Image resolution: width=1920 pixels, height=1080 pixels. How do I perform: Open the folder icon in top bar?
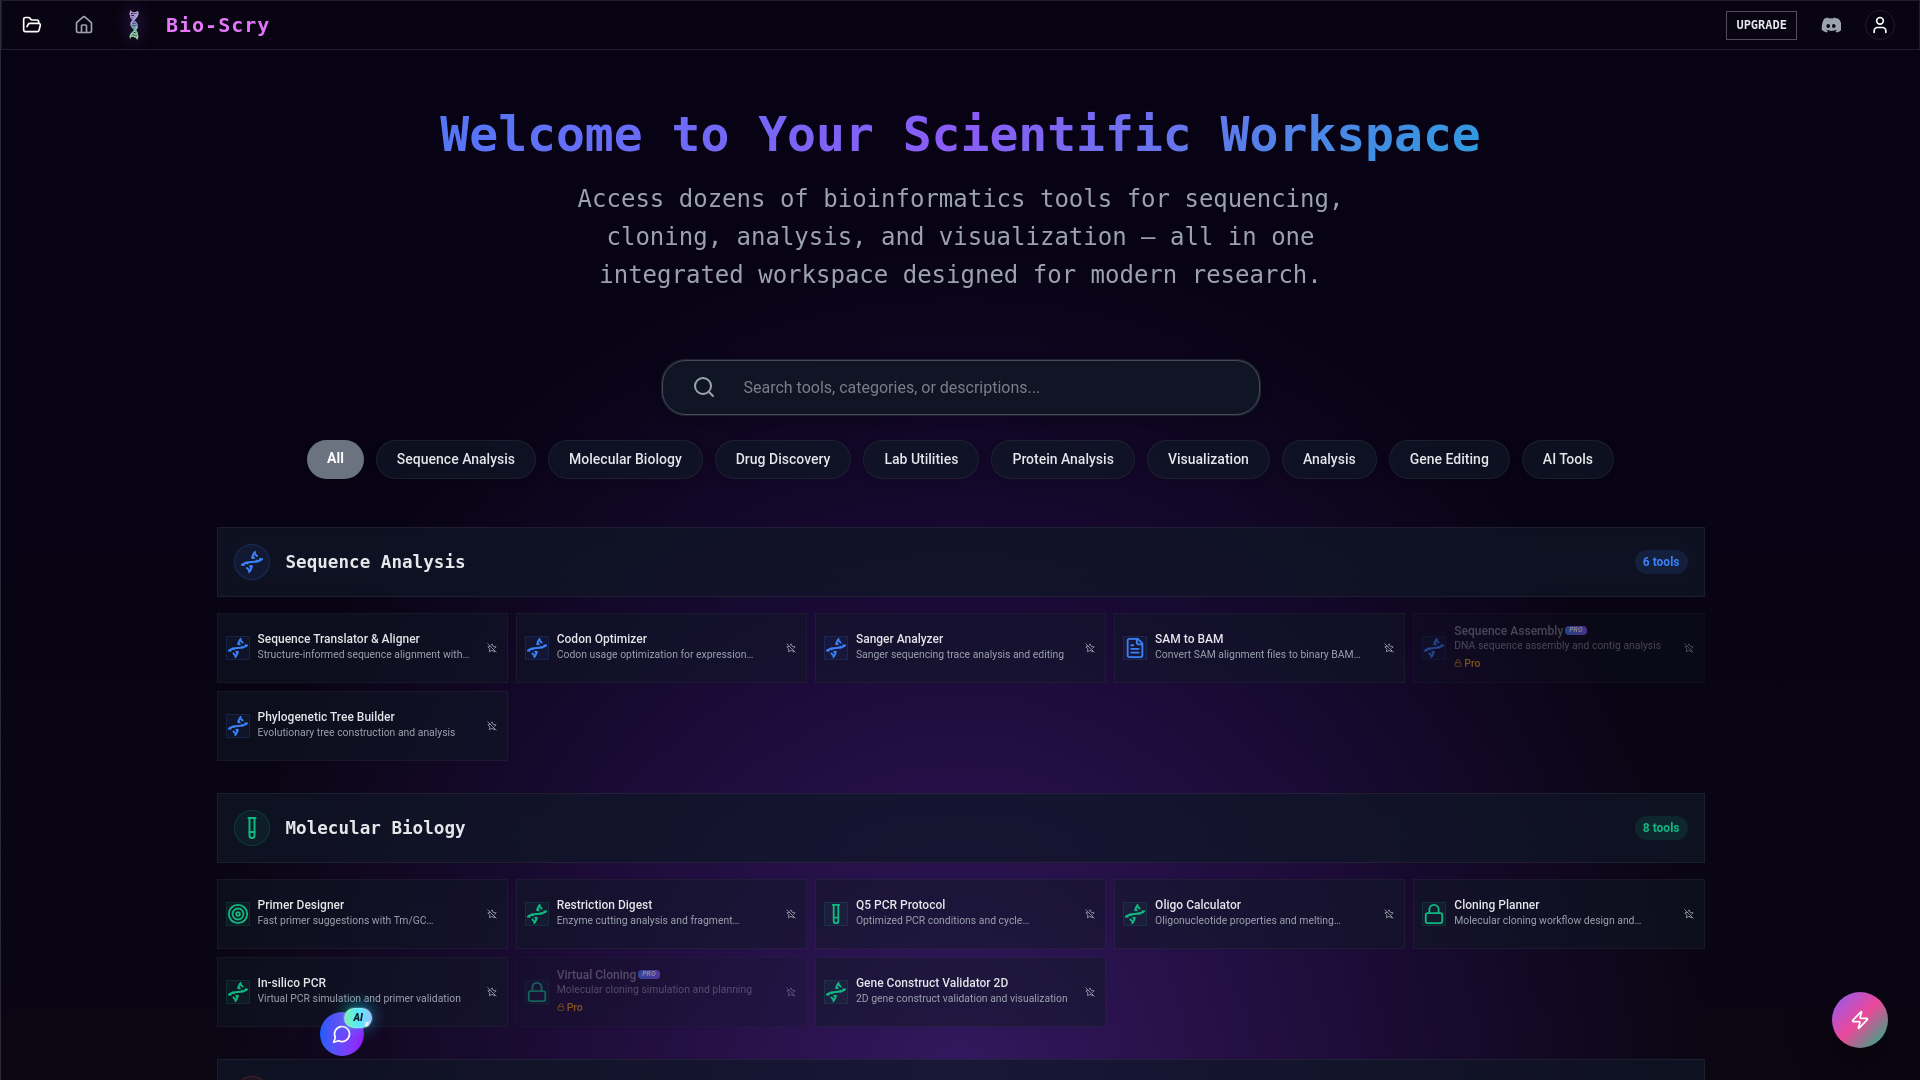click(32, 25)
